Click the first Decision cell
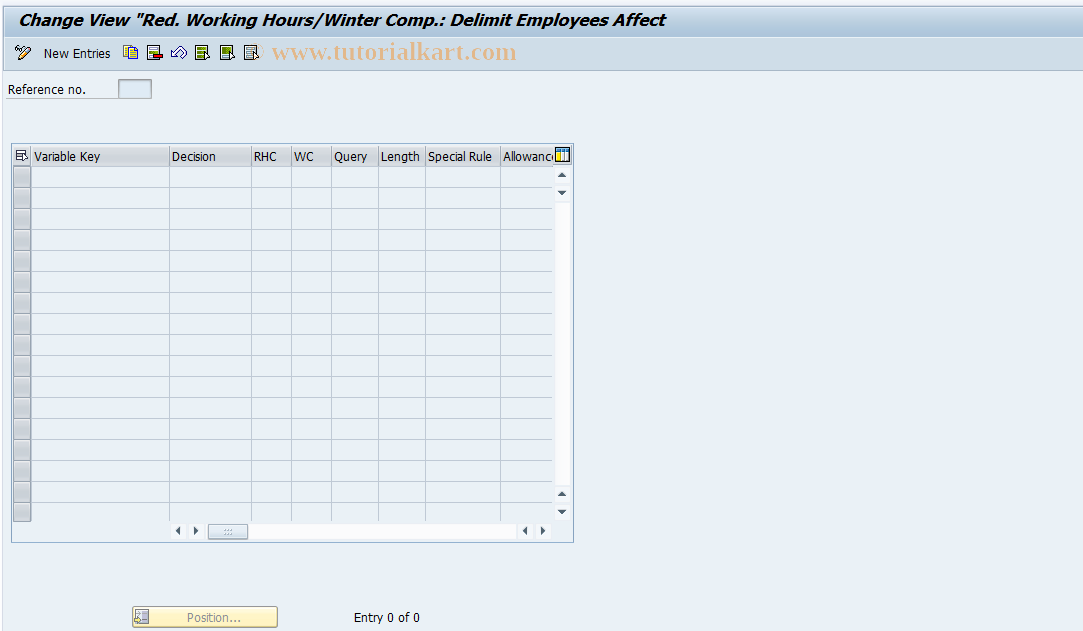 click(x=210, y=177)
